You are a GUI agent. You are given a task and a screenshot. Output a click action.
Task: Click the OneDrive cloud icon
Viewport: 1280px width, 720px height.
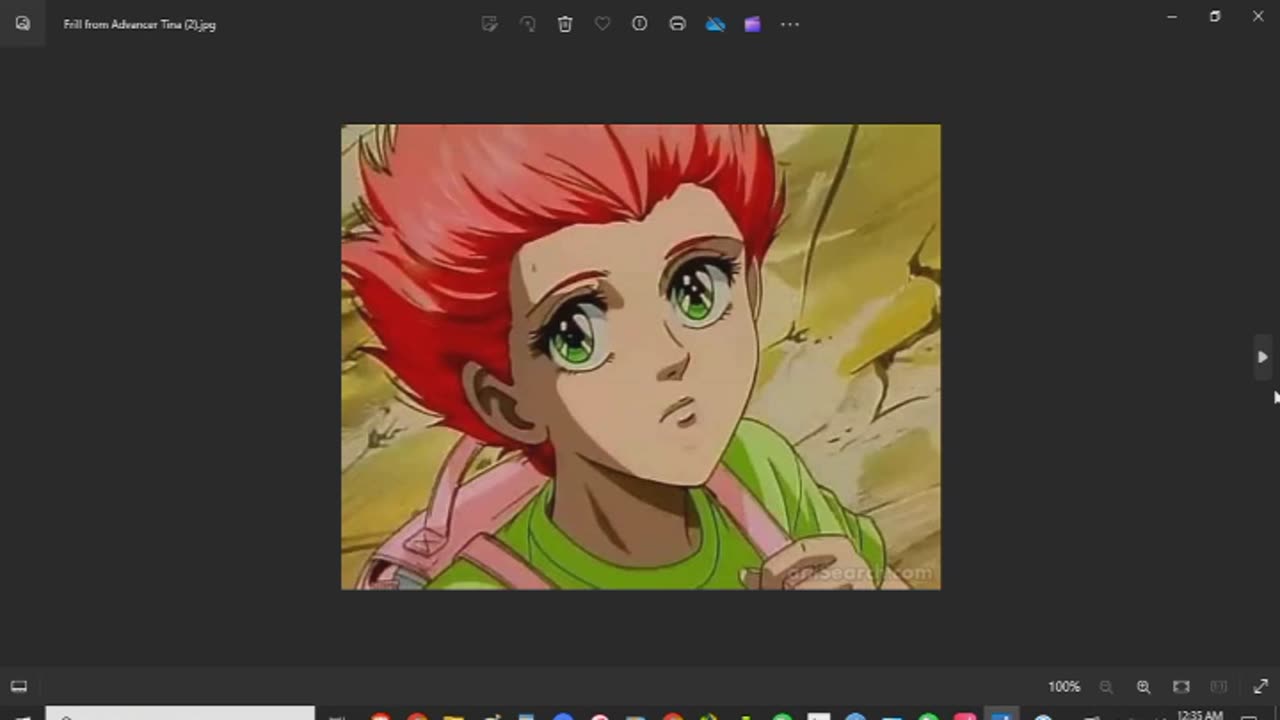715,24
